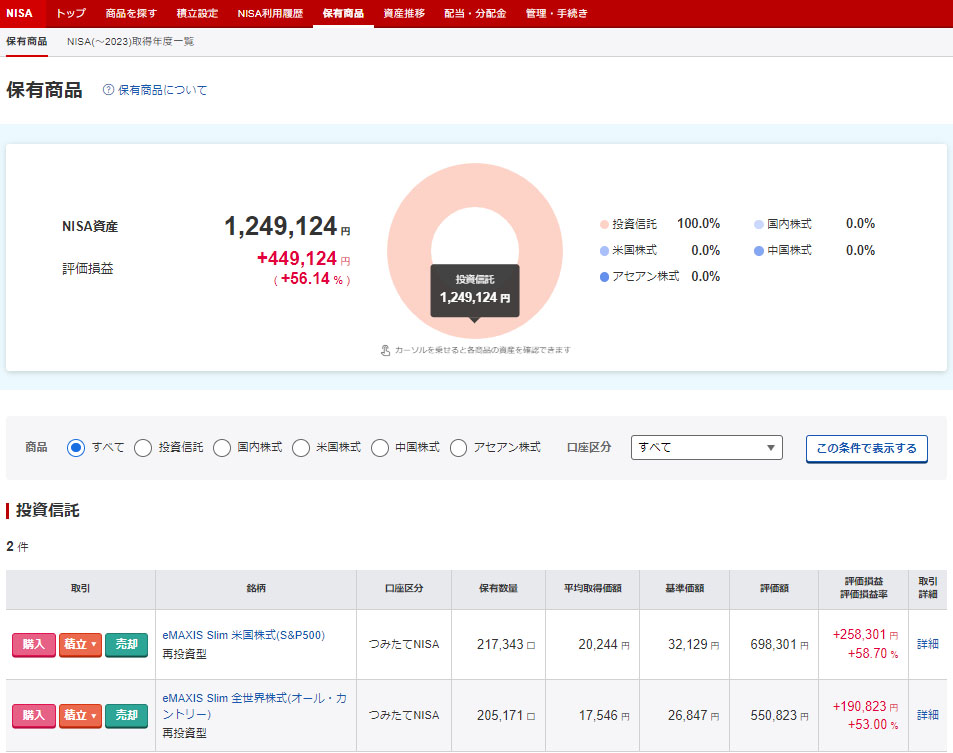Switch to NISA(～2023)取得年度一覧 sub-tab
The image size is (953, 753).
coord(130,42)
